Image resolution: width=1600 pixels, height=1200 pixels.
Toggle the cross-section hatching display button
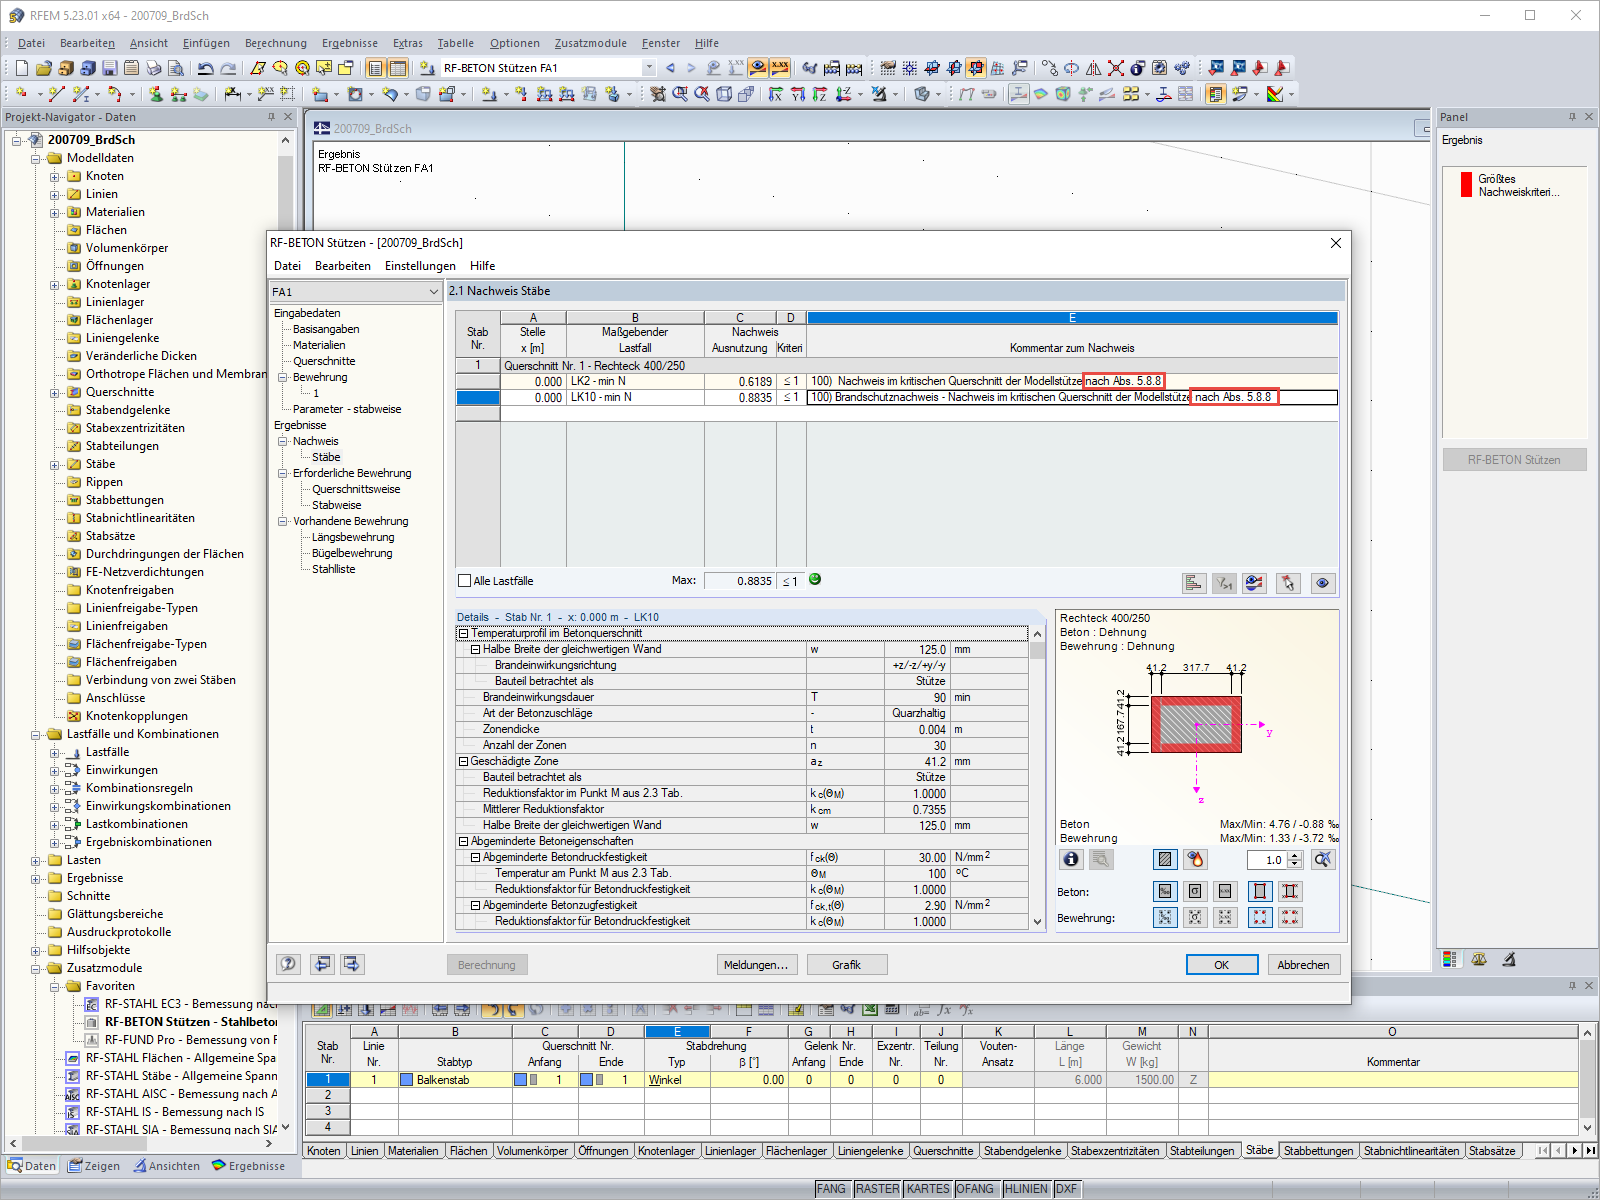(1165, 859)
